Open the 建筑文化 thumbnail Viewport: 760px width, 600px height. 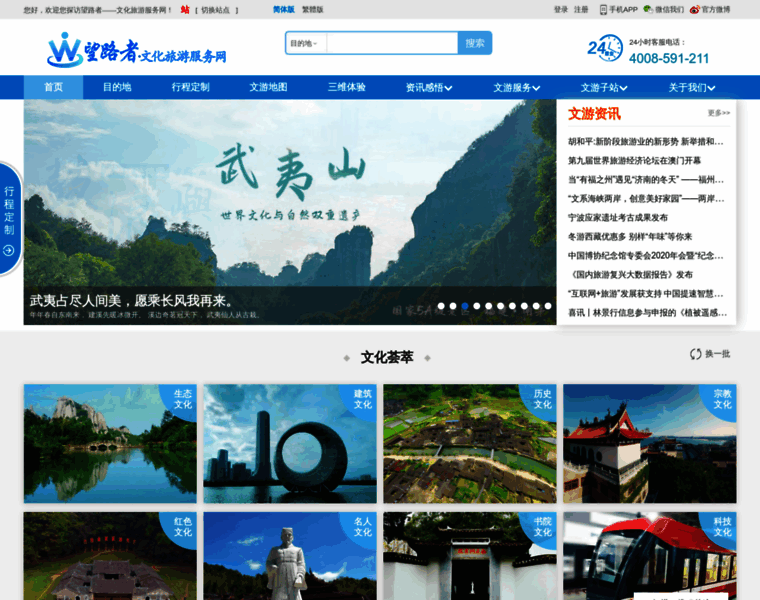(x=290, y=443)
